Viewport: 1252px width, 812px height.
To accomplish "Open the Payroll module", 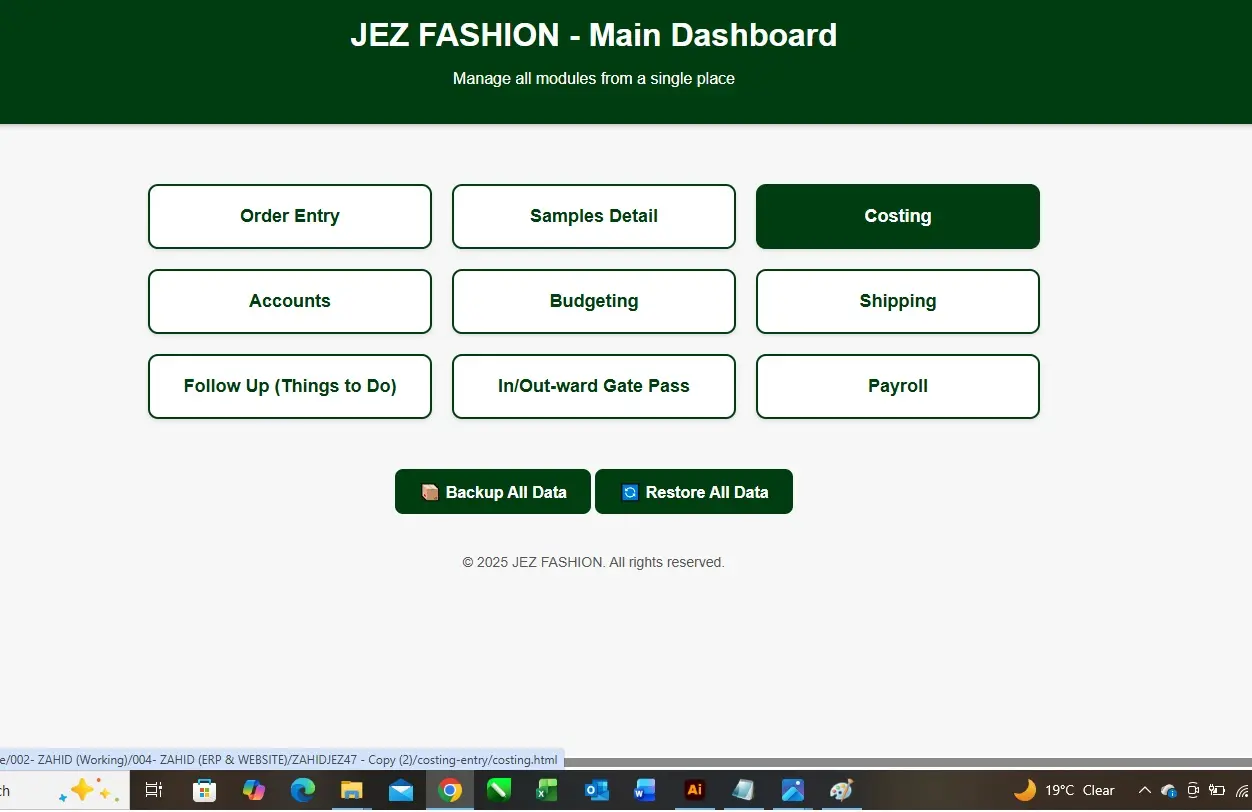I will point(898,386).
